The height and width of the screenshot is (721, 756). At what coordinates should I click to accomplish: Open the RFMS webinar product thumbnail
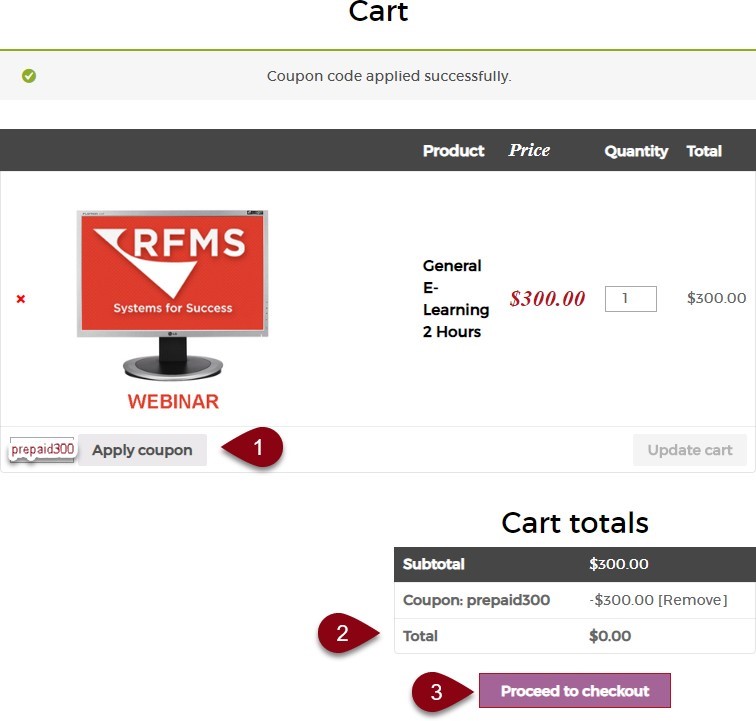[173, 310]
